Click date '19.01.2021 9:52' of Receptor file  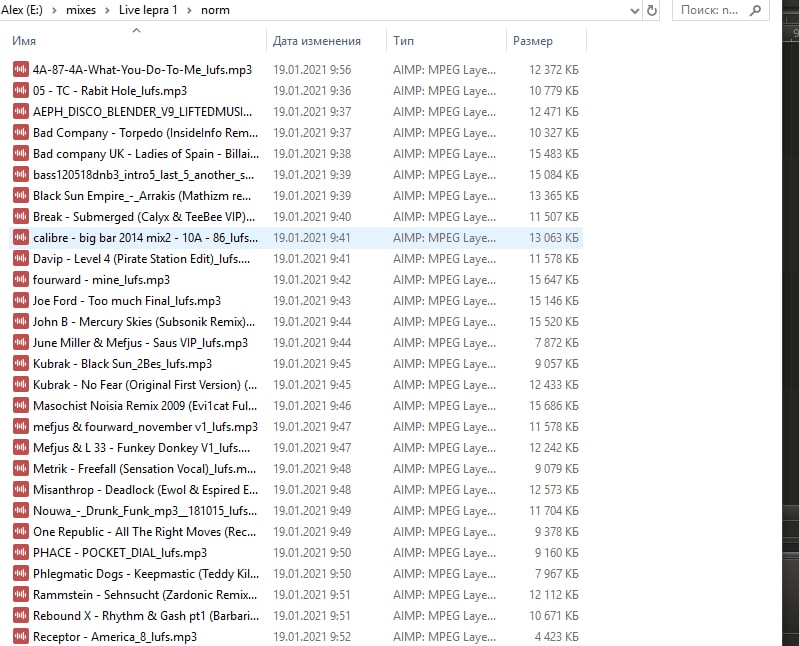click(x=312, y=637)
